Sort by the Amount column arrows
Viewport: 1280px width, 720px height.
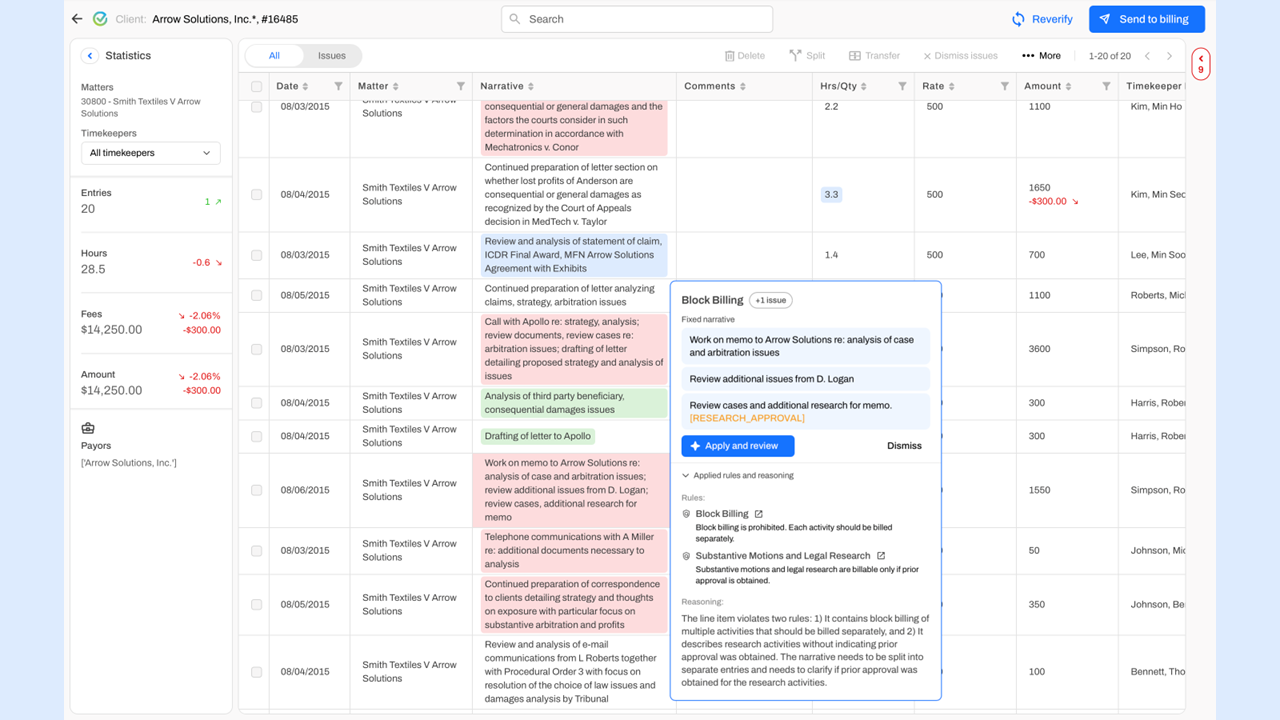pyautogui.click(x=1069, y=86)
